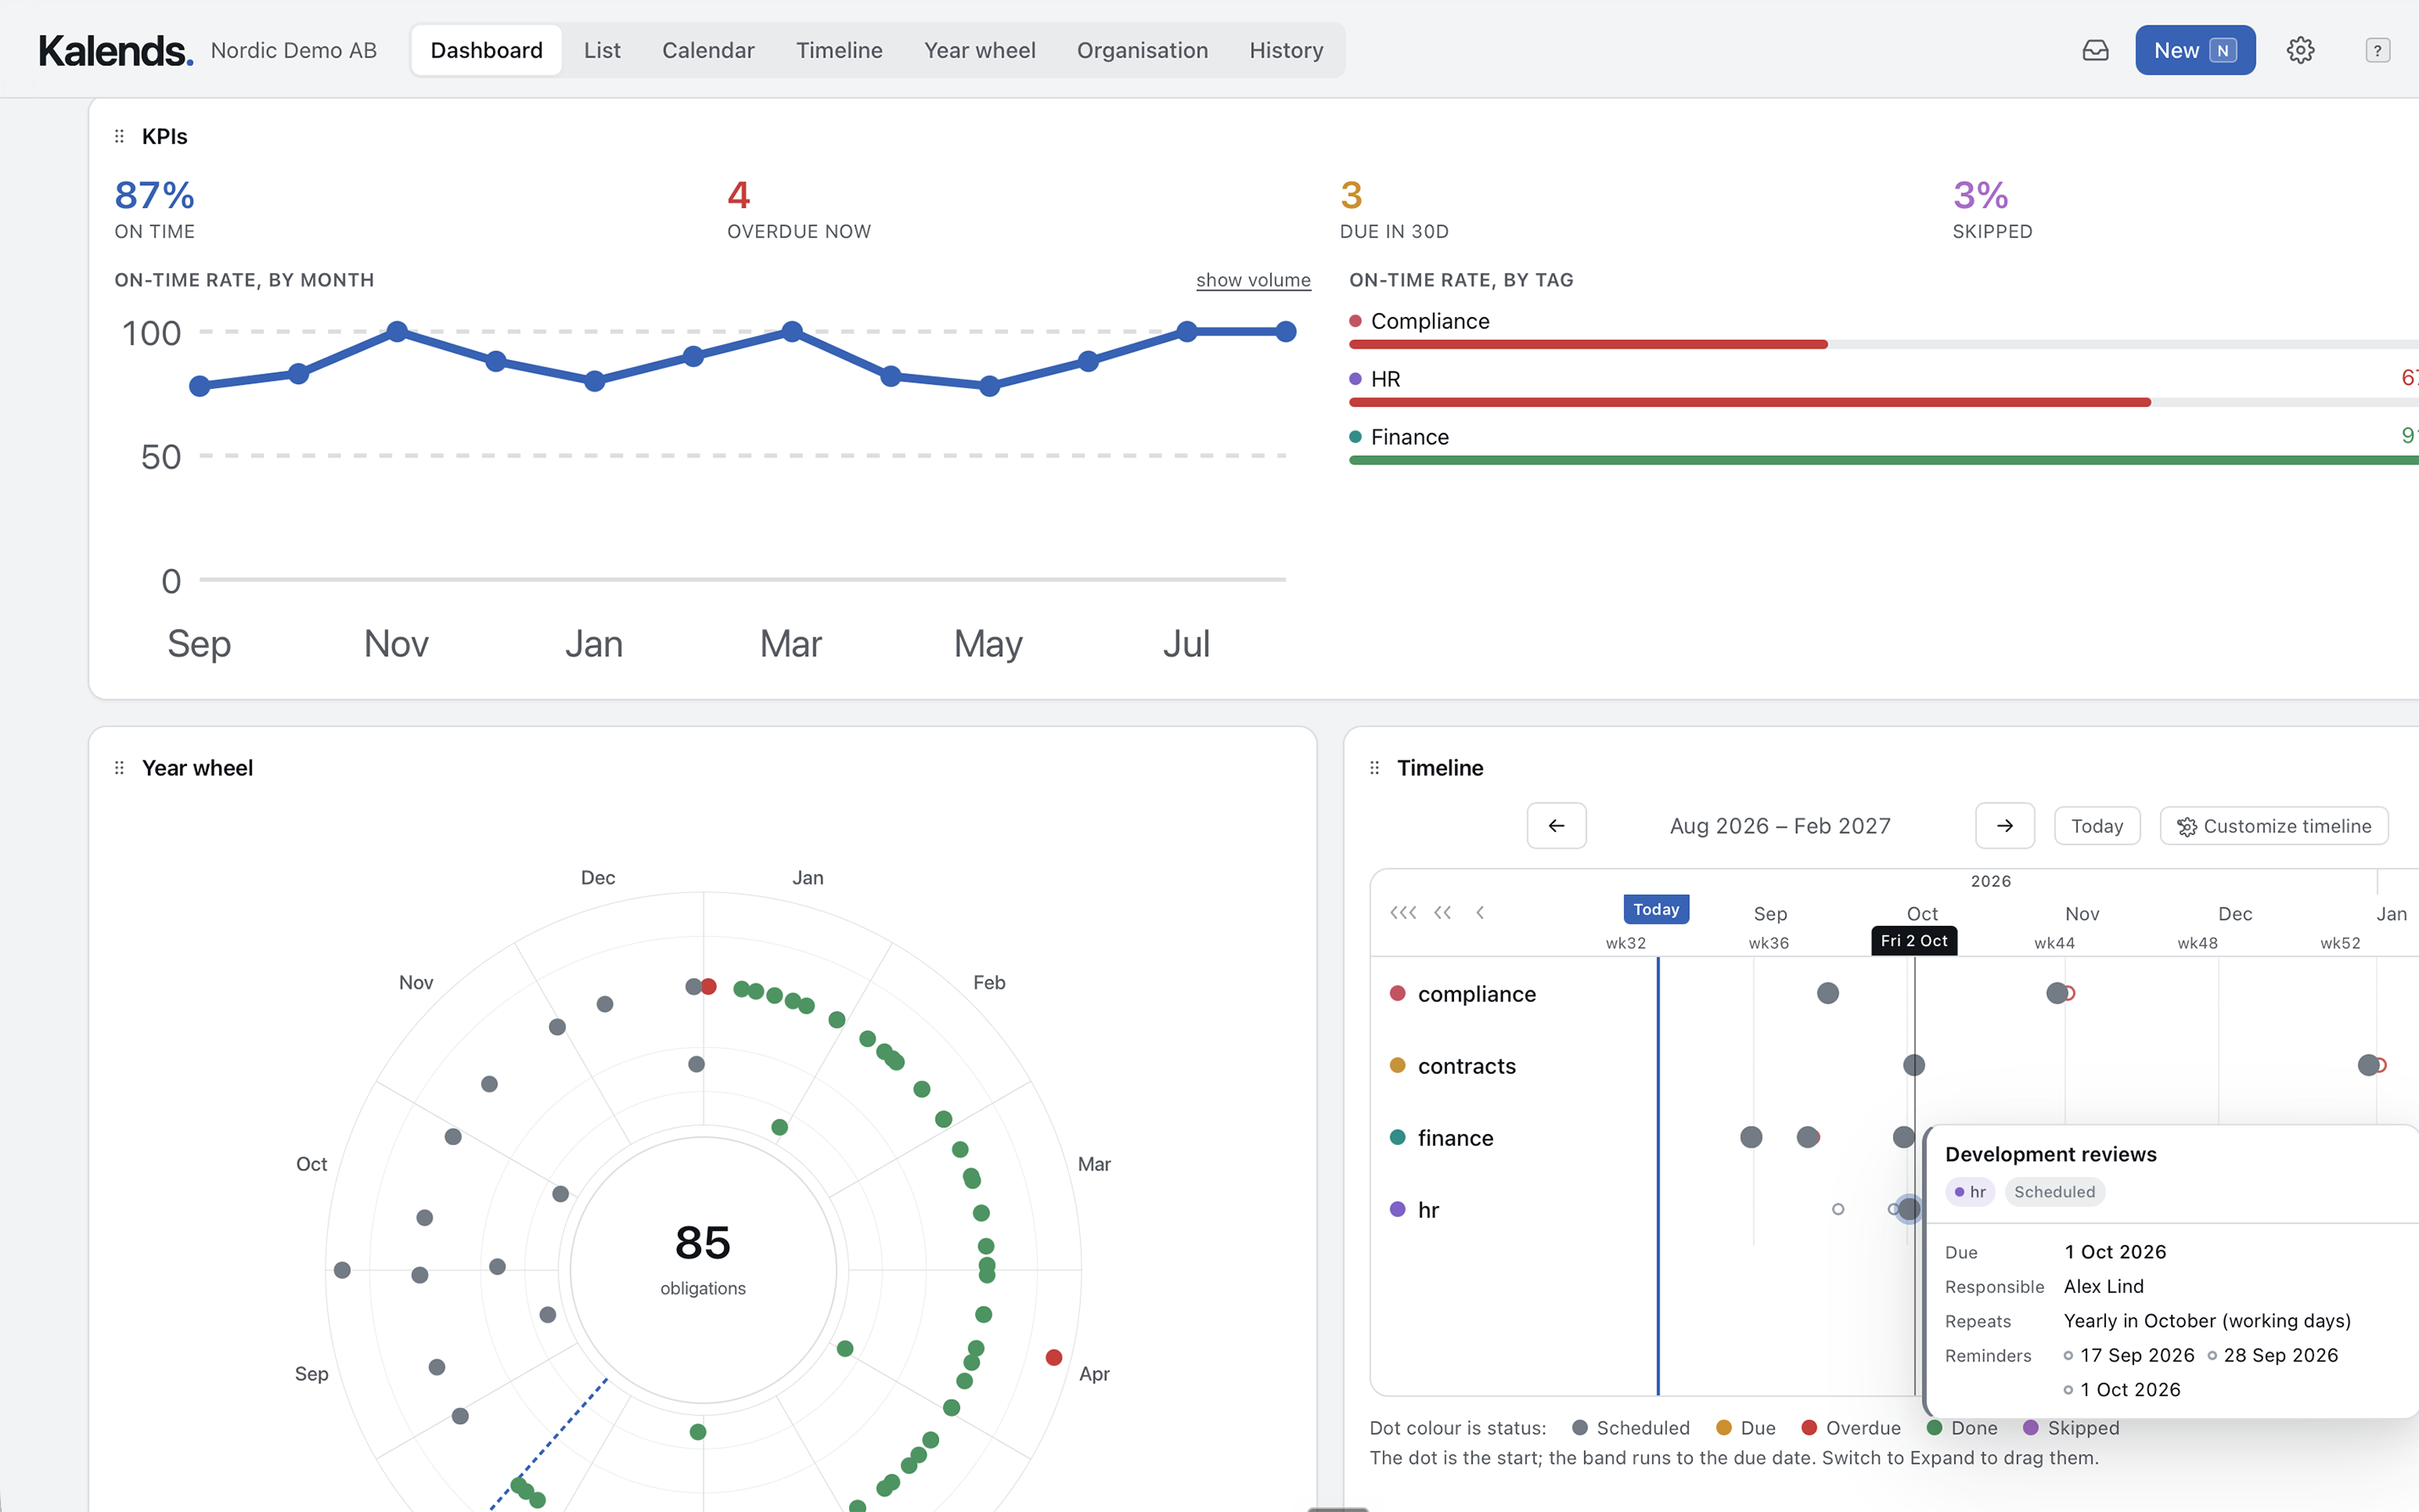Select the compliance row label in timeline
This screenshot has height=1512, width=2419.
[1477, 994]
